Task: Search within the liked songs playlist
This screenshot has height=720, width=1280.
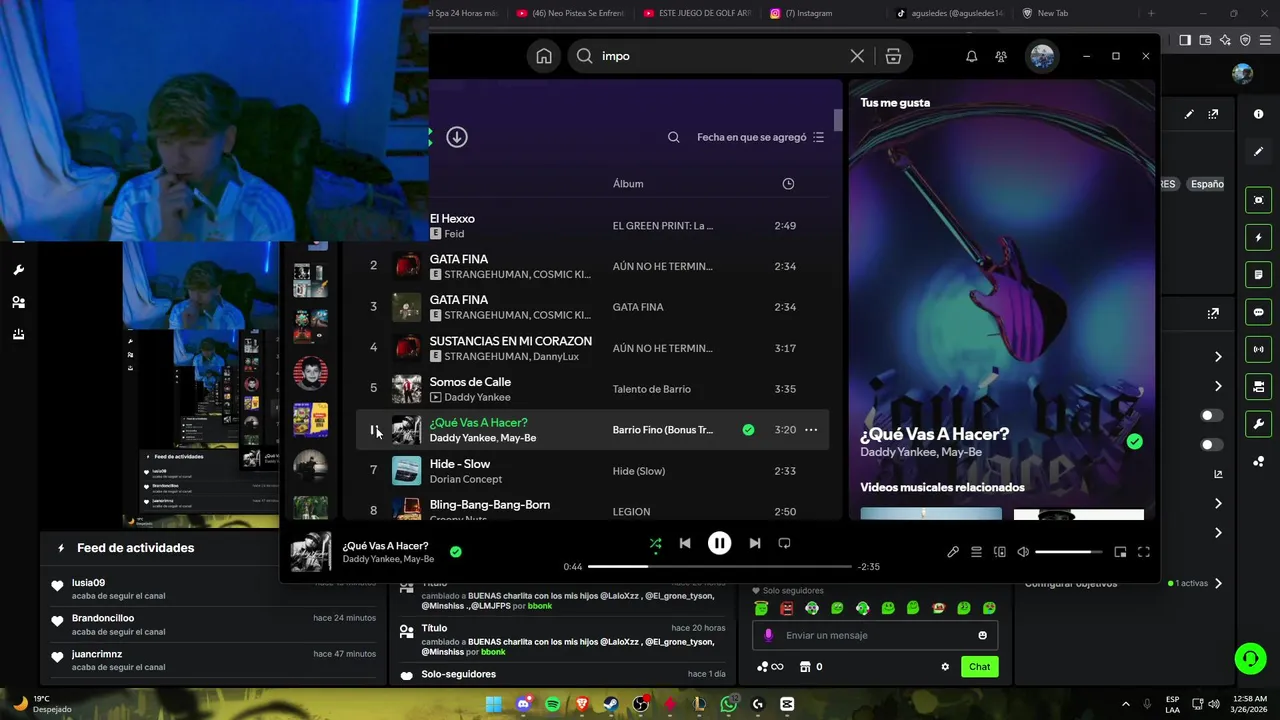Action: click(674, 137)
